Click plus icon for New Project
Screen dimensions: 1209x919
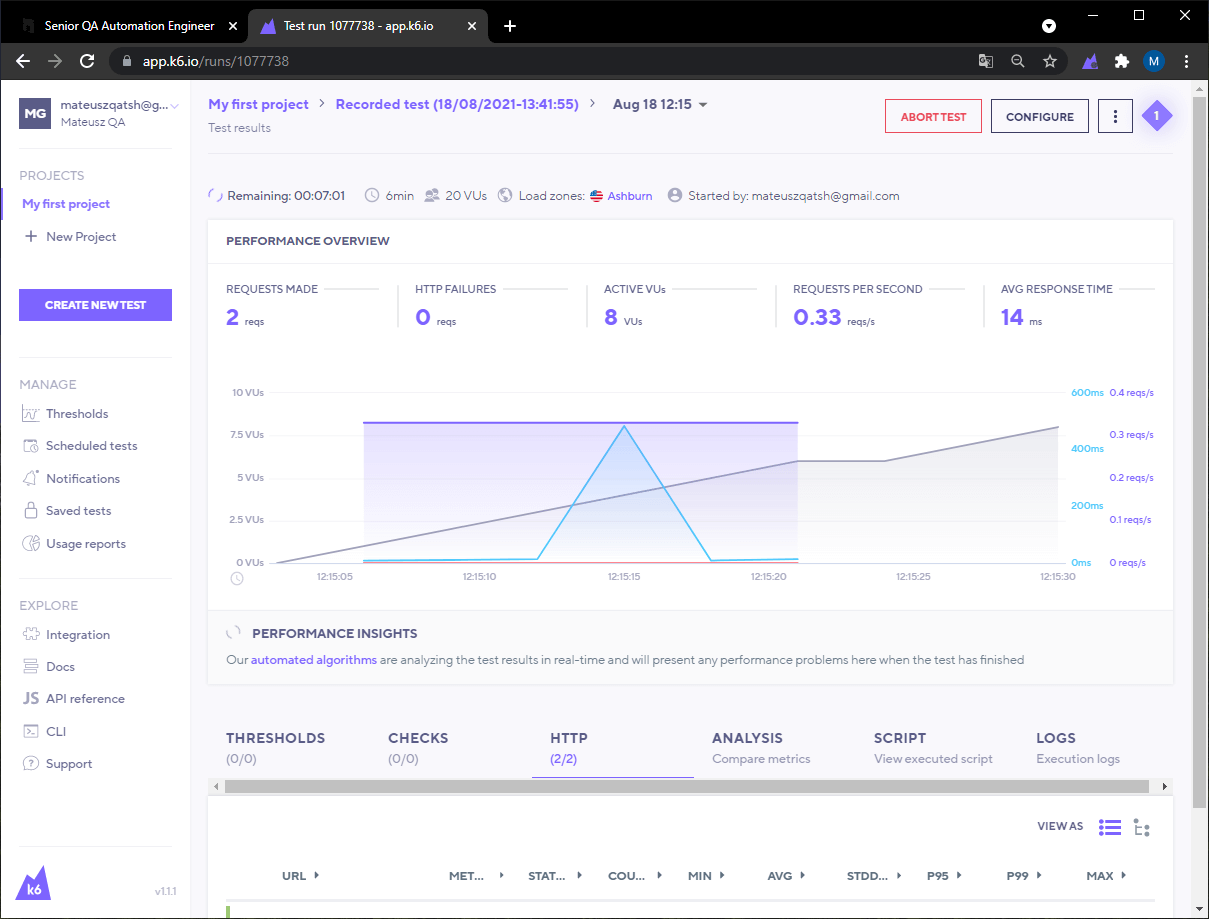click(x=31, y=237)
